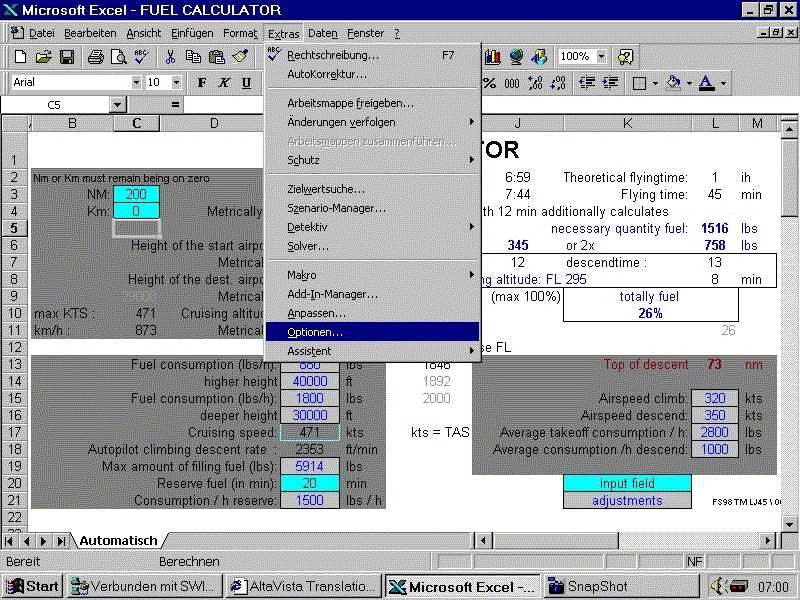This screenshot has height=600, width=800.
Task: Click the Airspeed climb cell showing 320
Action: [x=714, y=398]
